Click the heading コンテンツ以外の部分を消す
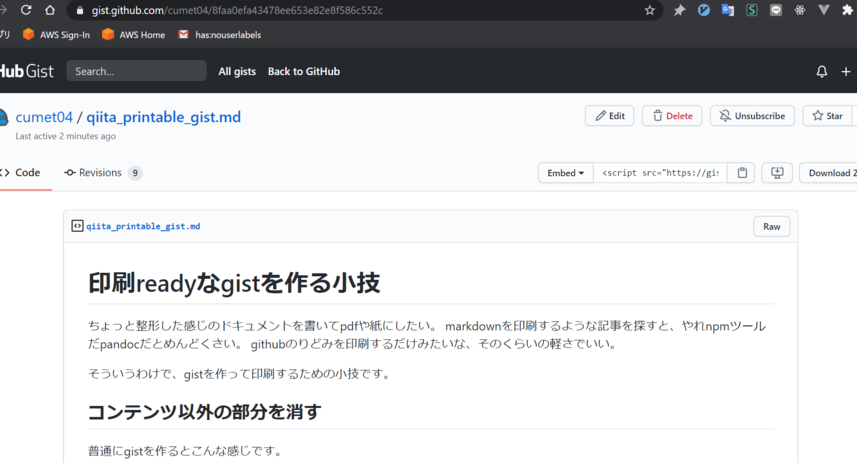The image size is (857, 463). (204, 412)
